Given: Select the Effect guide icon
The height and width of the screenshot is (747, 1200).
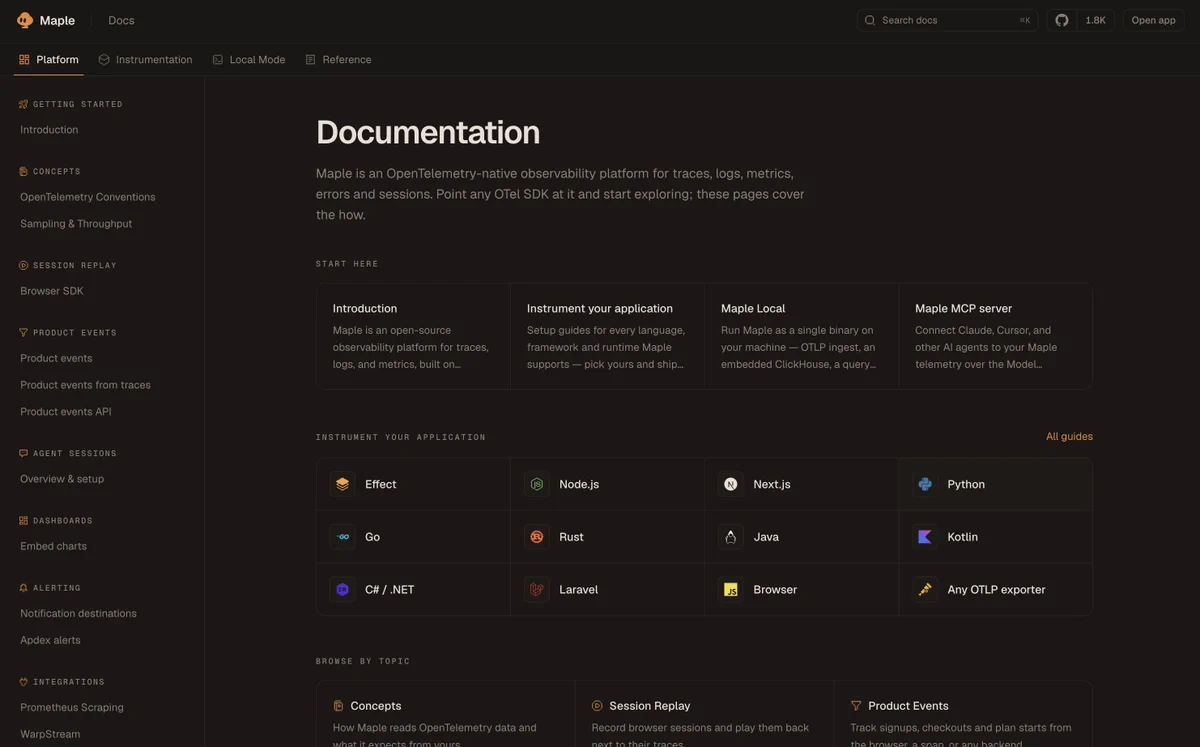Looking at the screenshot, I should click(x=343, y=484).
